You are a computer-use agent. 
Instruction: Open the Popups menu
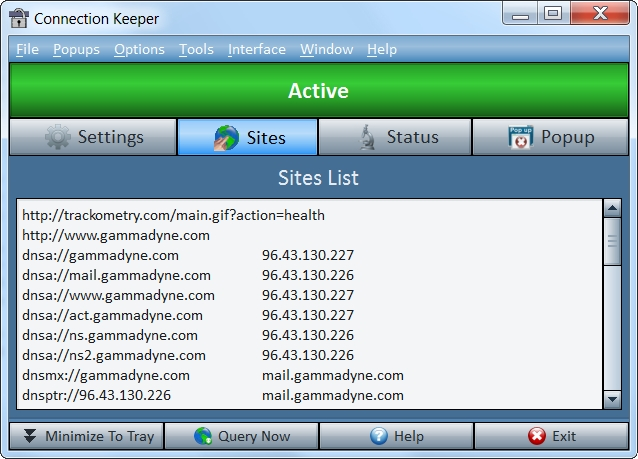tap(76, 49)
